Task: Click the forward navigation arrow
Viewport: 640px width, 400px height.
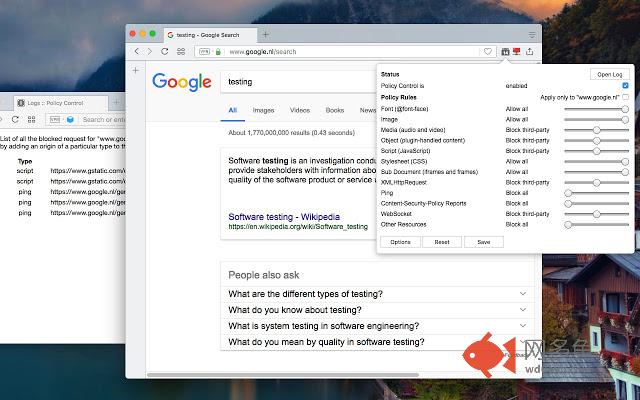Action: point(149,51)
